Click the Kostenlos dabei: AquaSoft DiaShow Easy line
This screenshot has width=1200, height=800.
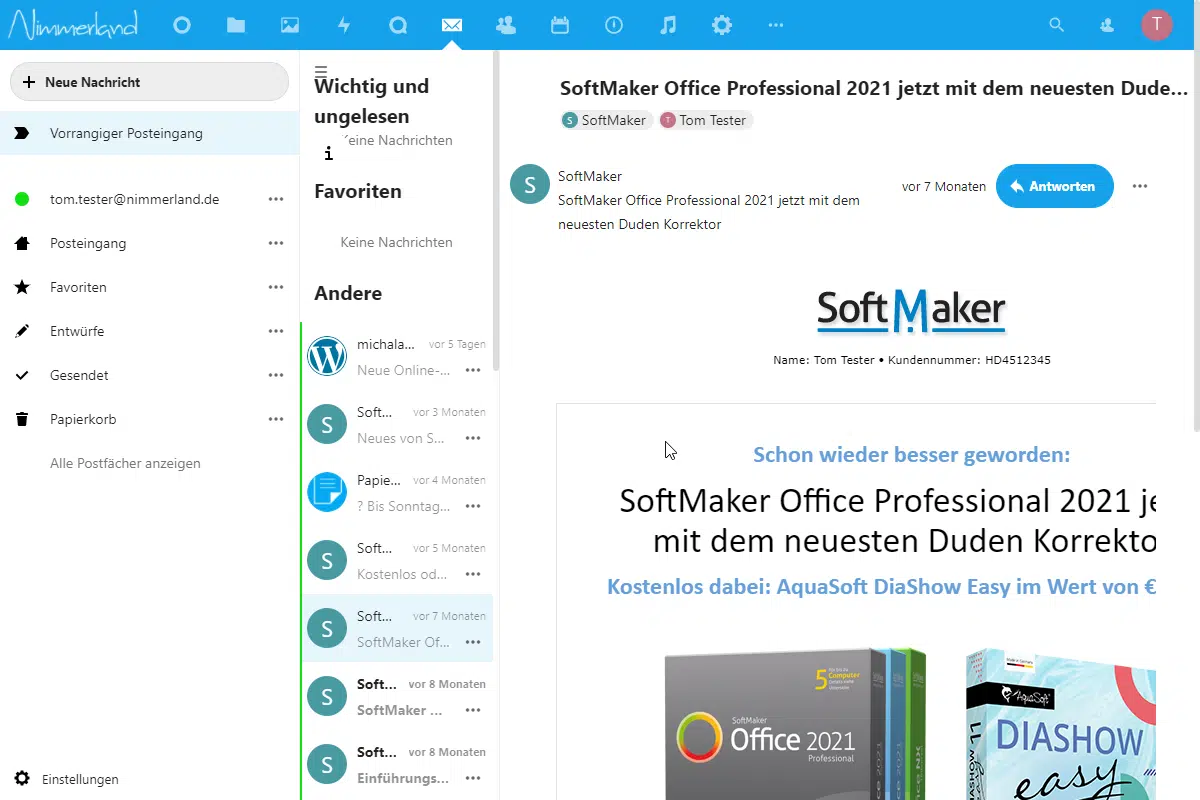882,587
